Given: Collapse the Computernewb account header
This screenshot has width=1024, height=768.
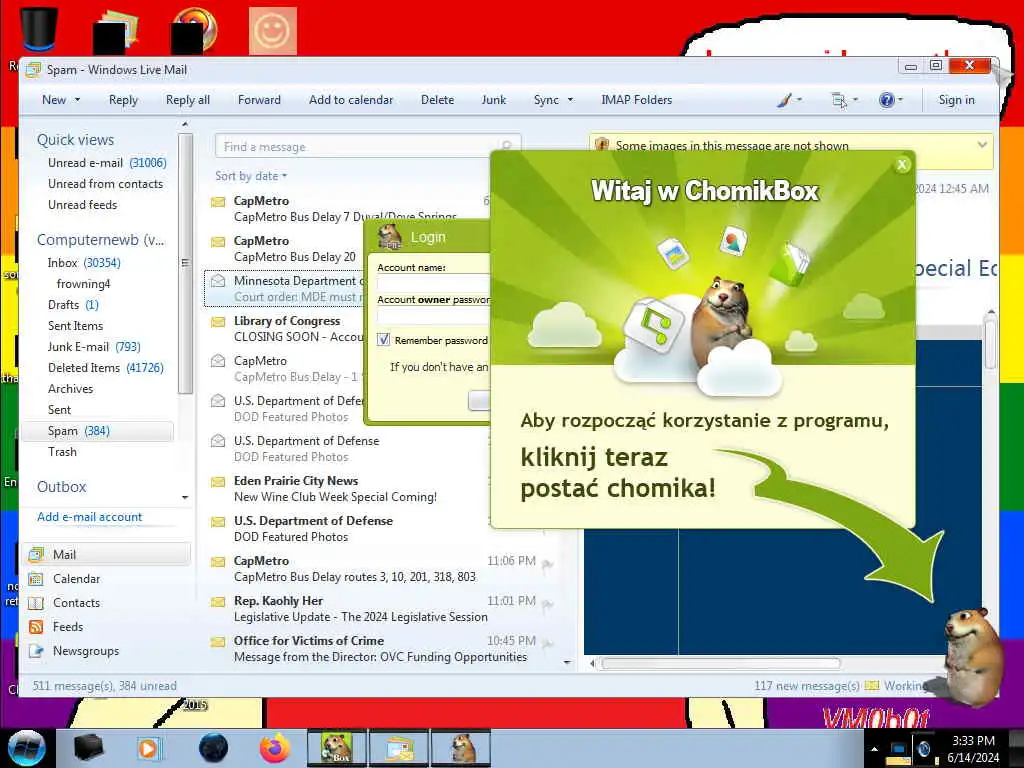Looking at the screenshot, I should click(101, 240).
